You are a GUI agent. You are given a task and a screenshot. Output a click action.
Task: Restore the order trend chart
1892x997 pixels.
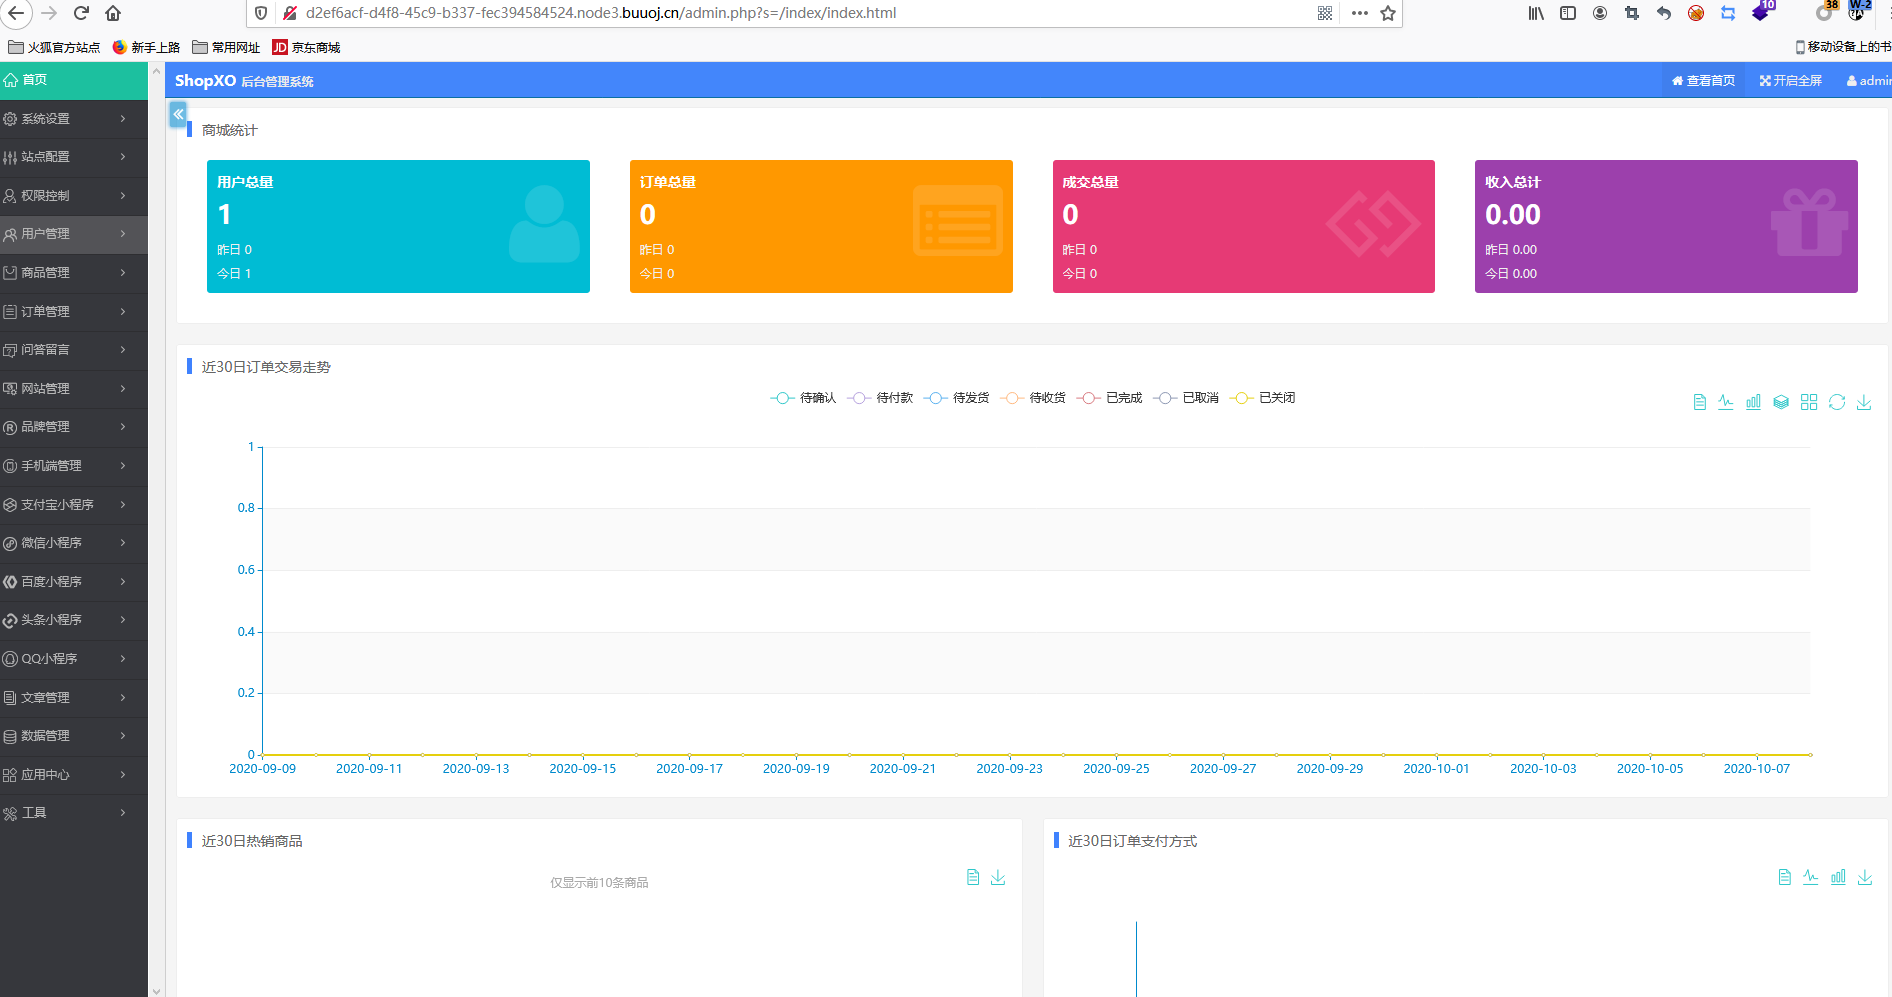click(1837, 402)
